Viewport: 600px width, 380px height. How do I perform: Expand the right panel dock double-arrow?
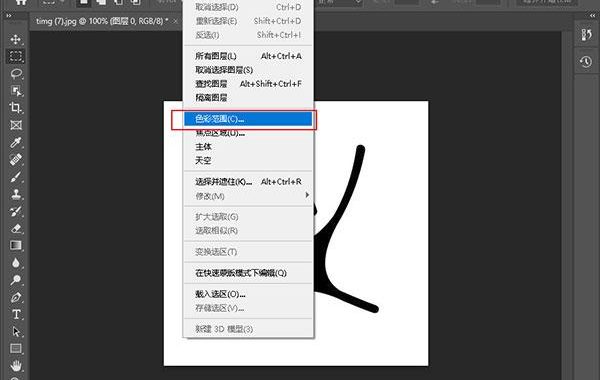coord(592,16)
